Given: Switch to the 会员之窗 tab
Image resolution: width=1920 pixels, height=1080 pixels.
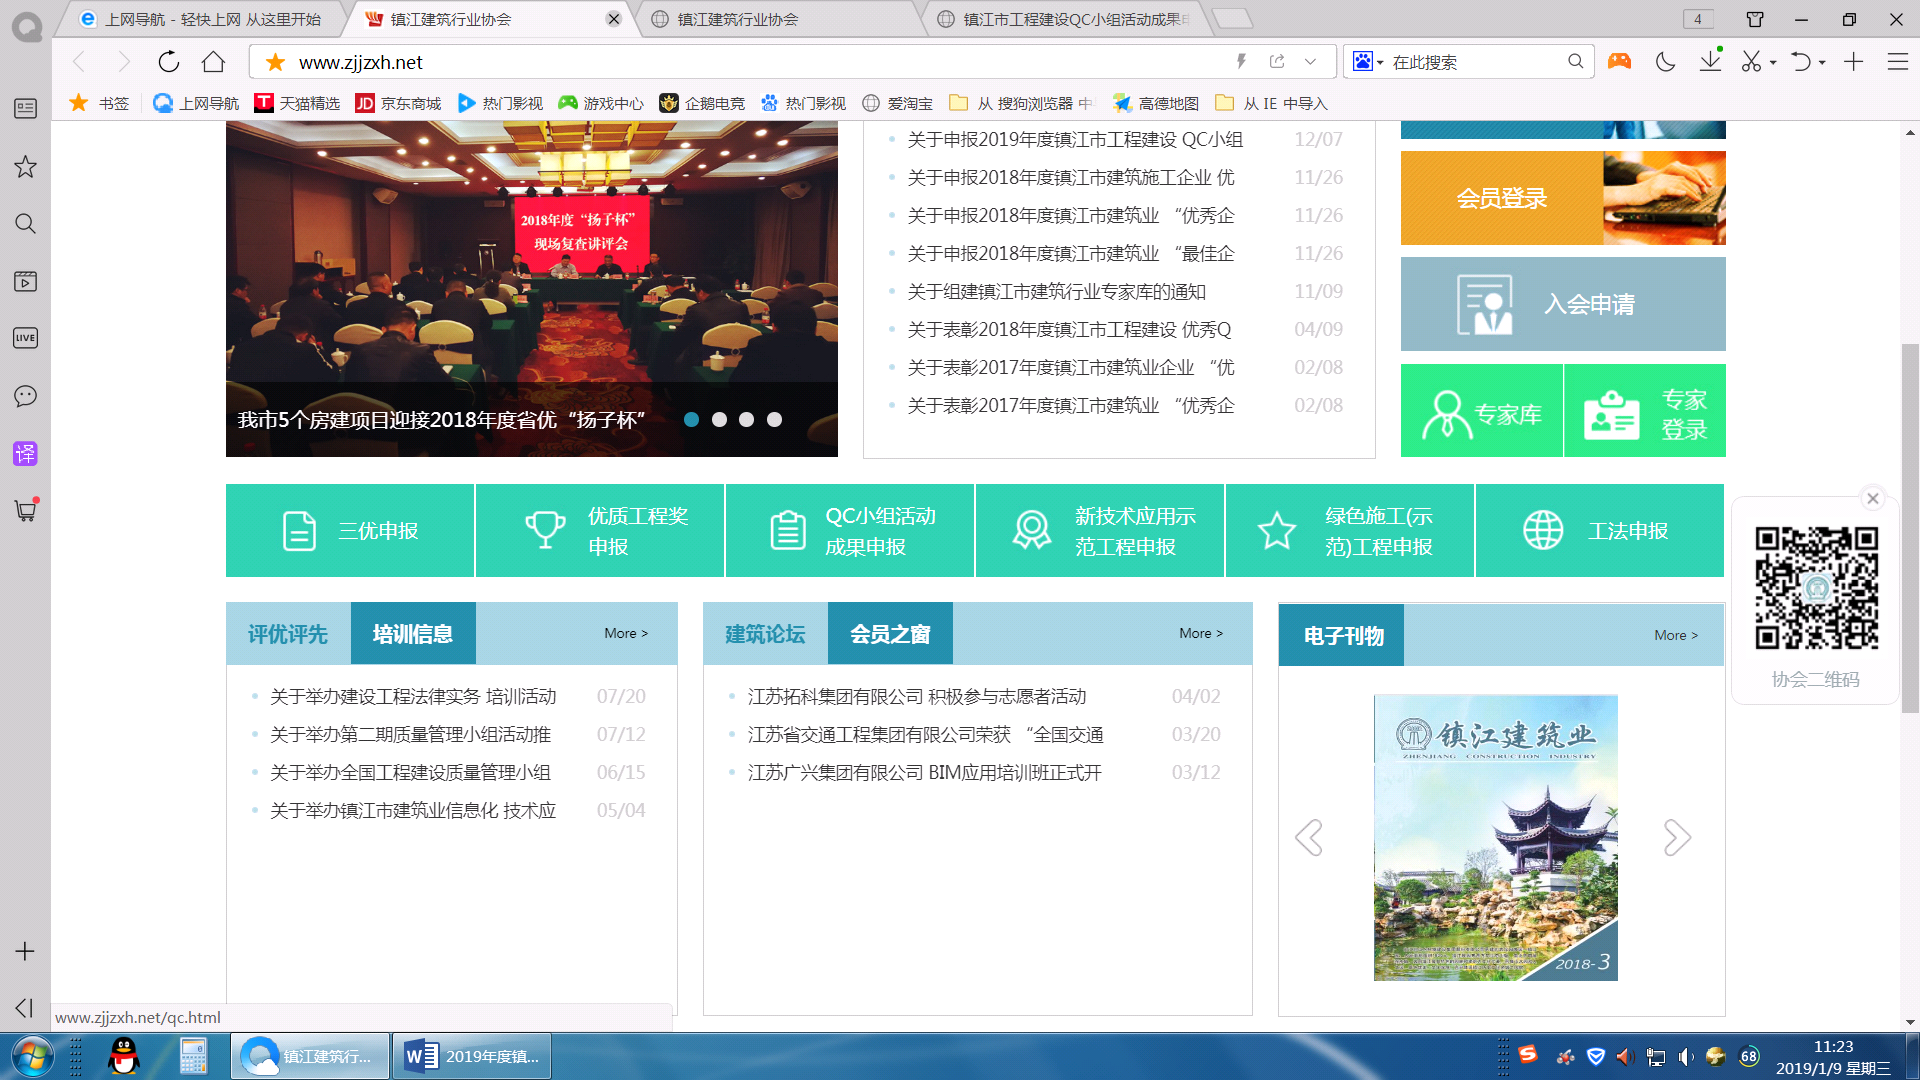Looking at the screenshot, I should tap(889, 632).
